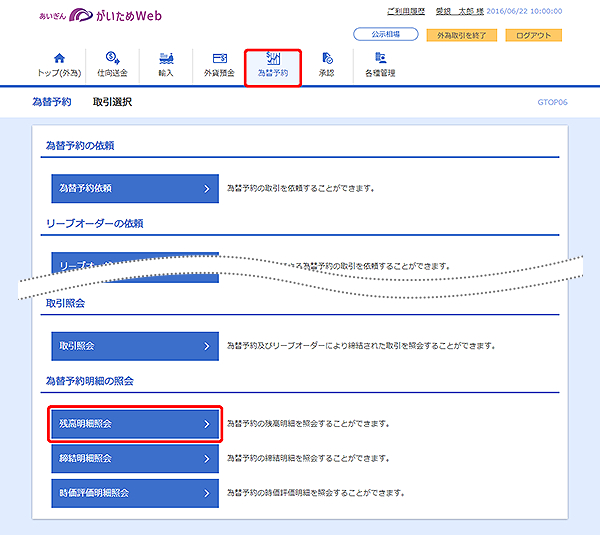This screenshot has width=600, height=535.
Task: Open the 各種管理 menu label
Action: (380, 73)
